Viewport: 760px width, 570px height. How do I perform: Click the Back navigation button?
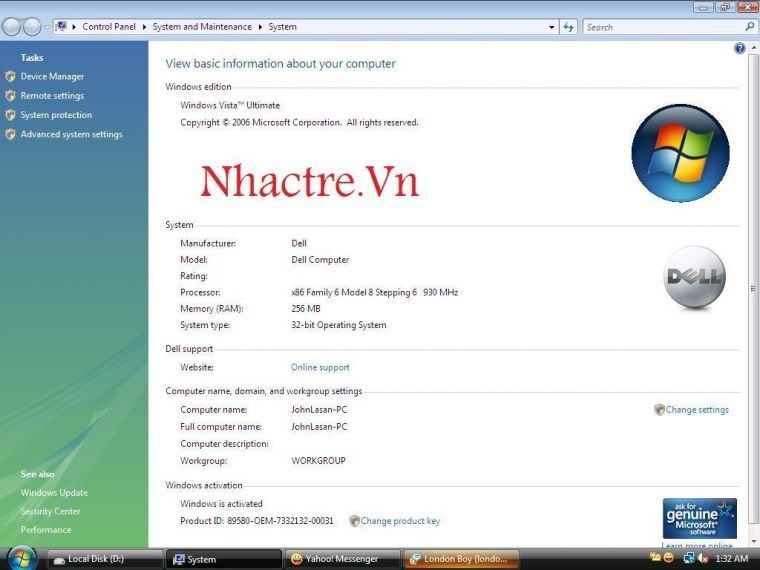pos(11,27)
